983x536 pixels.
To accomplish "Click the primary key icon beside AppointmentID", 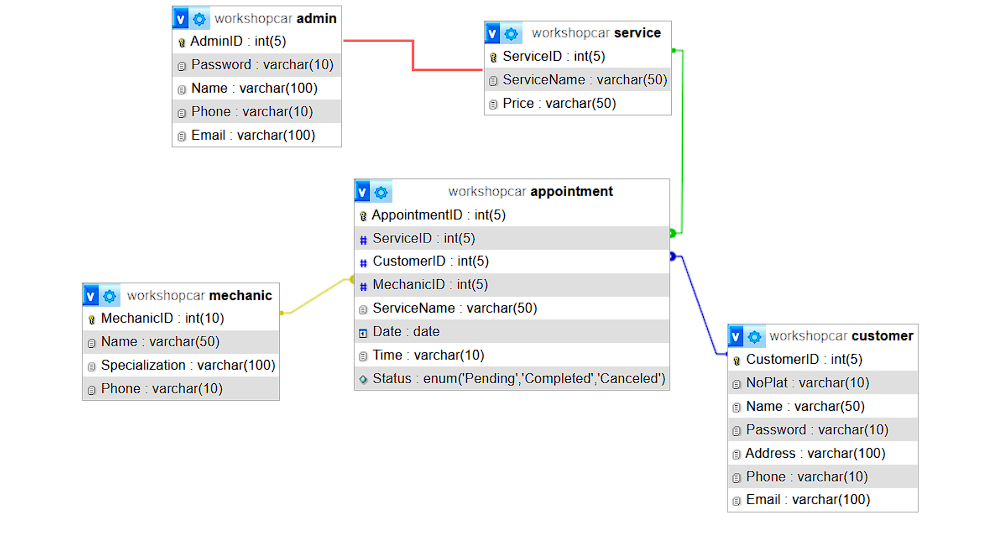I will (363, 216).
